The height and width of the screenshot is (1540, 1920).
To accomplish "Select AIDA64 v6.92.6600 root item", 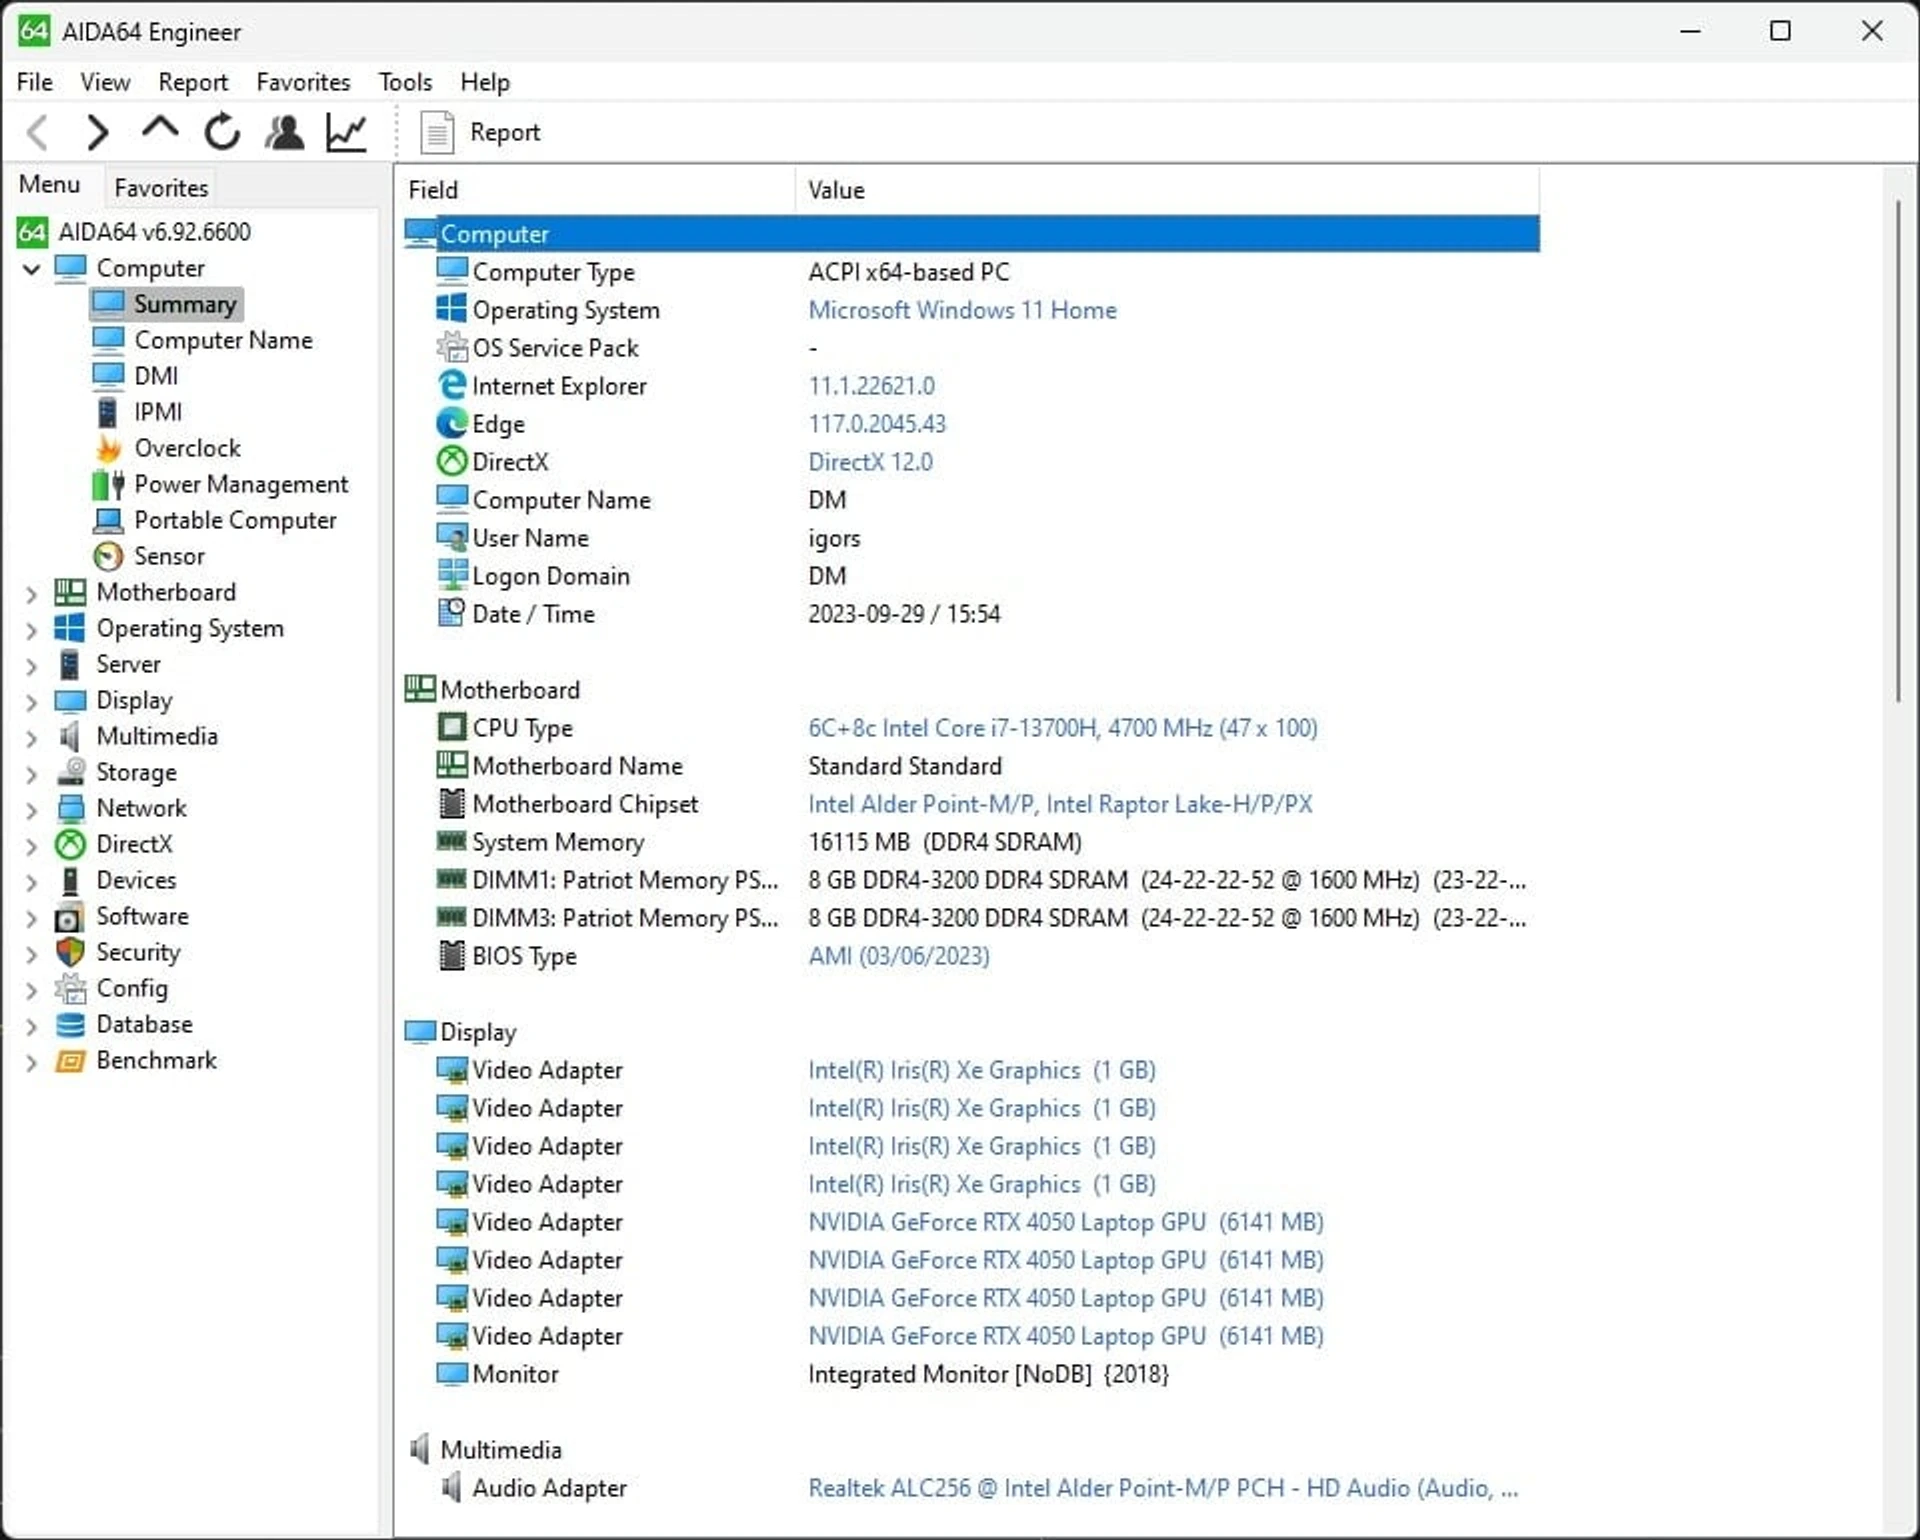I will tap(134, 232).
